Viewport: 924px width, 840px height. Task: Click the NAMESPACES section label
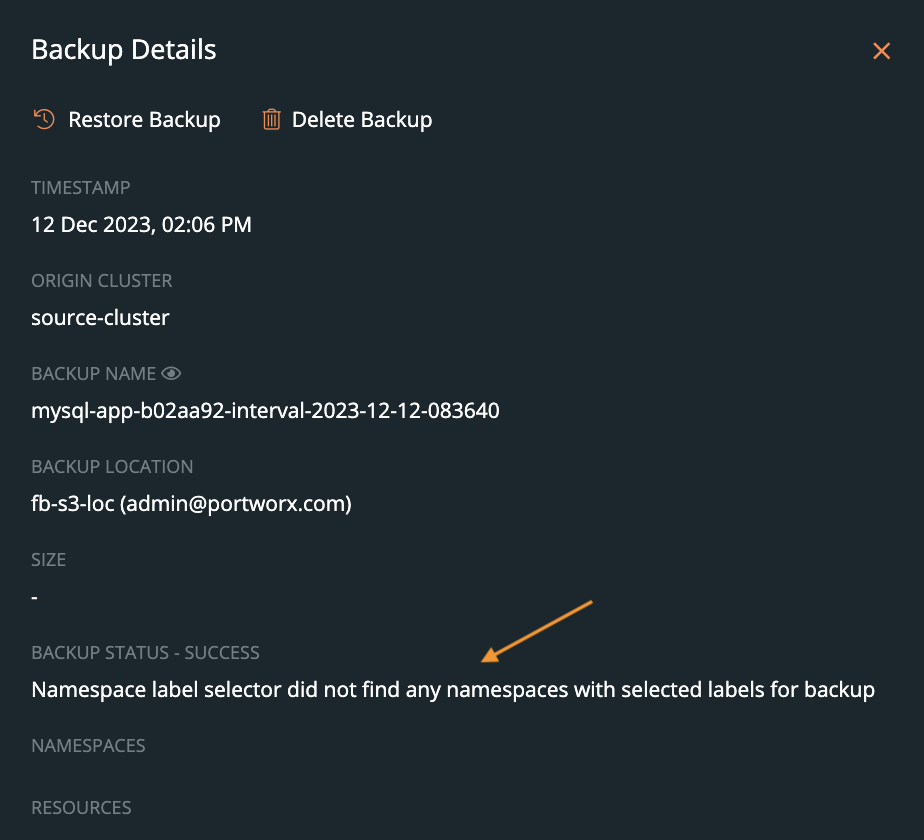pos(88,746)
